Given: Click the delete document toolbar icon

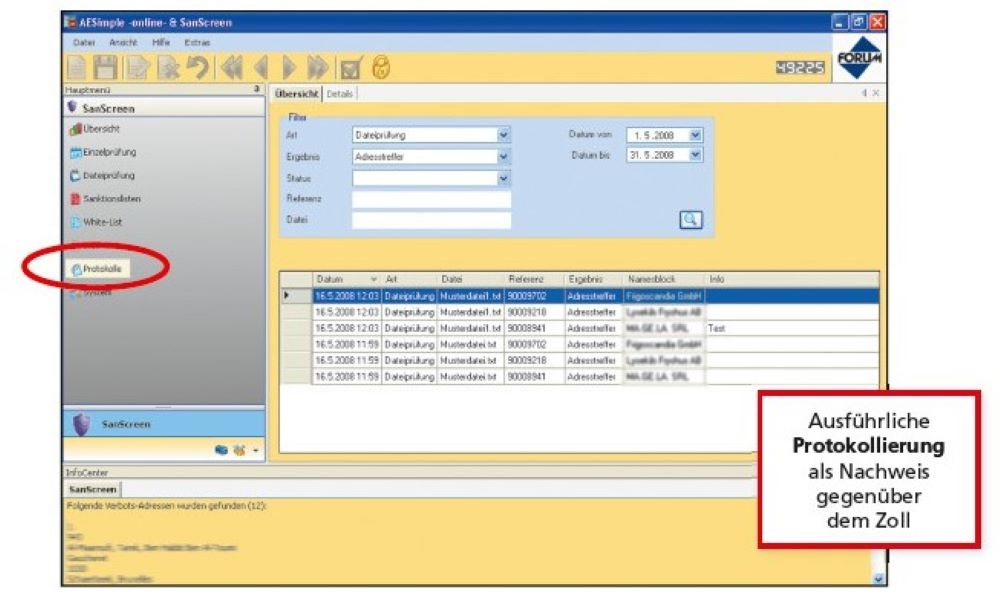Looking at the screenshot, I should [x=168, y=67].
